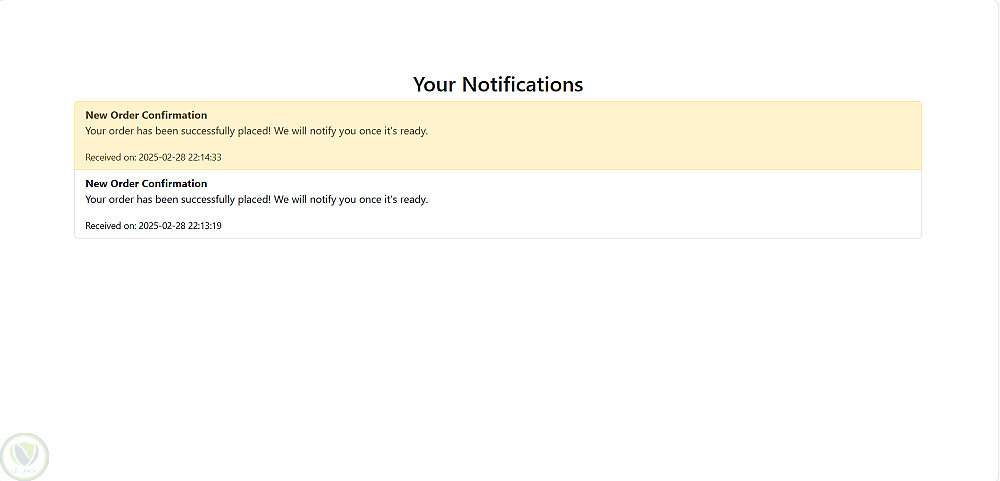Click "Received on:" label in the white notification
1000x481 pixels.
[110, 226]
